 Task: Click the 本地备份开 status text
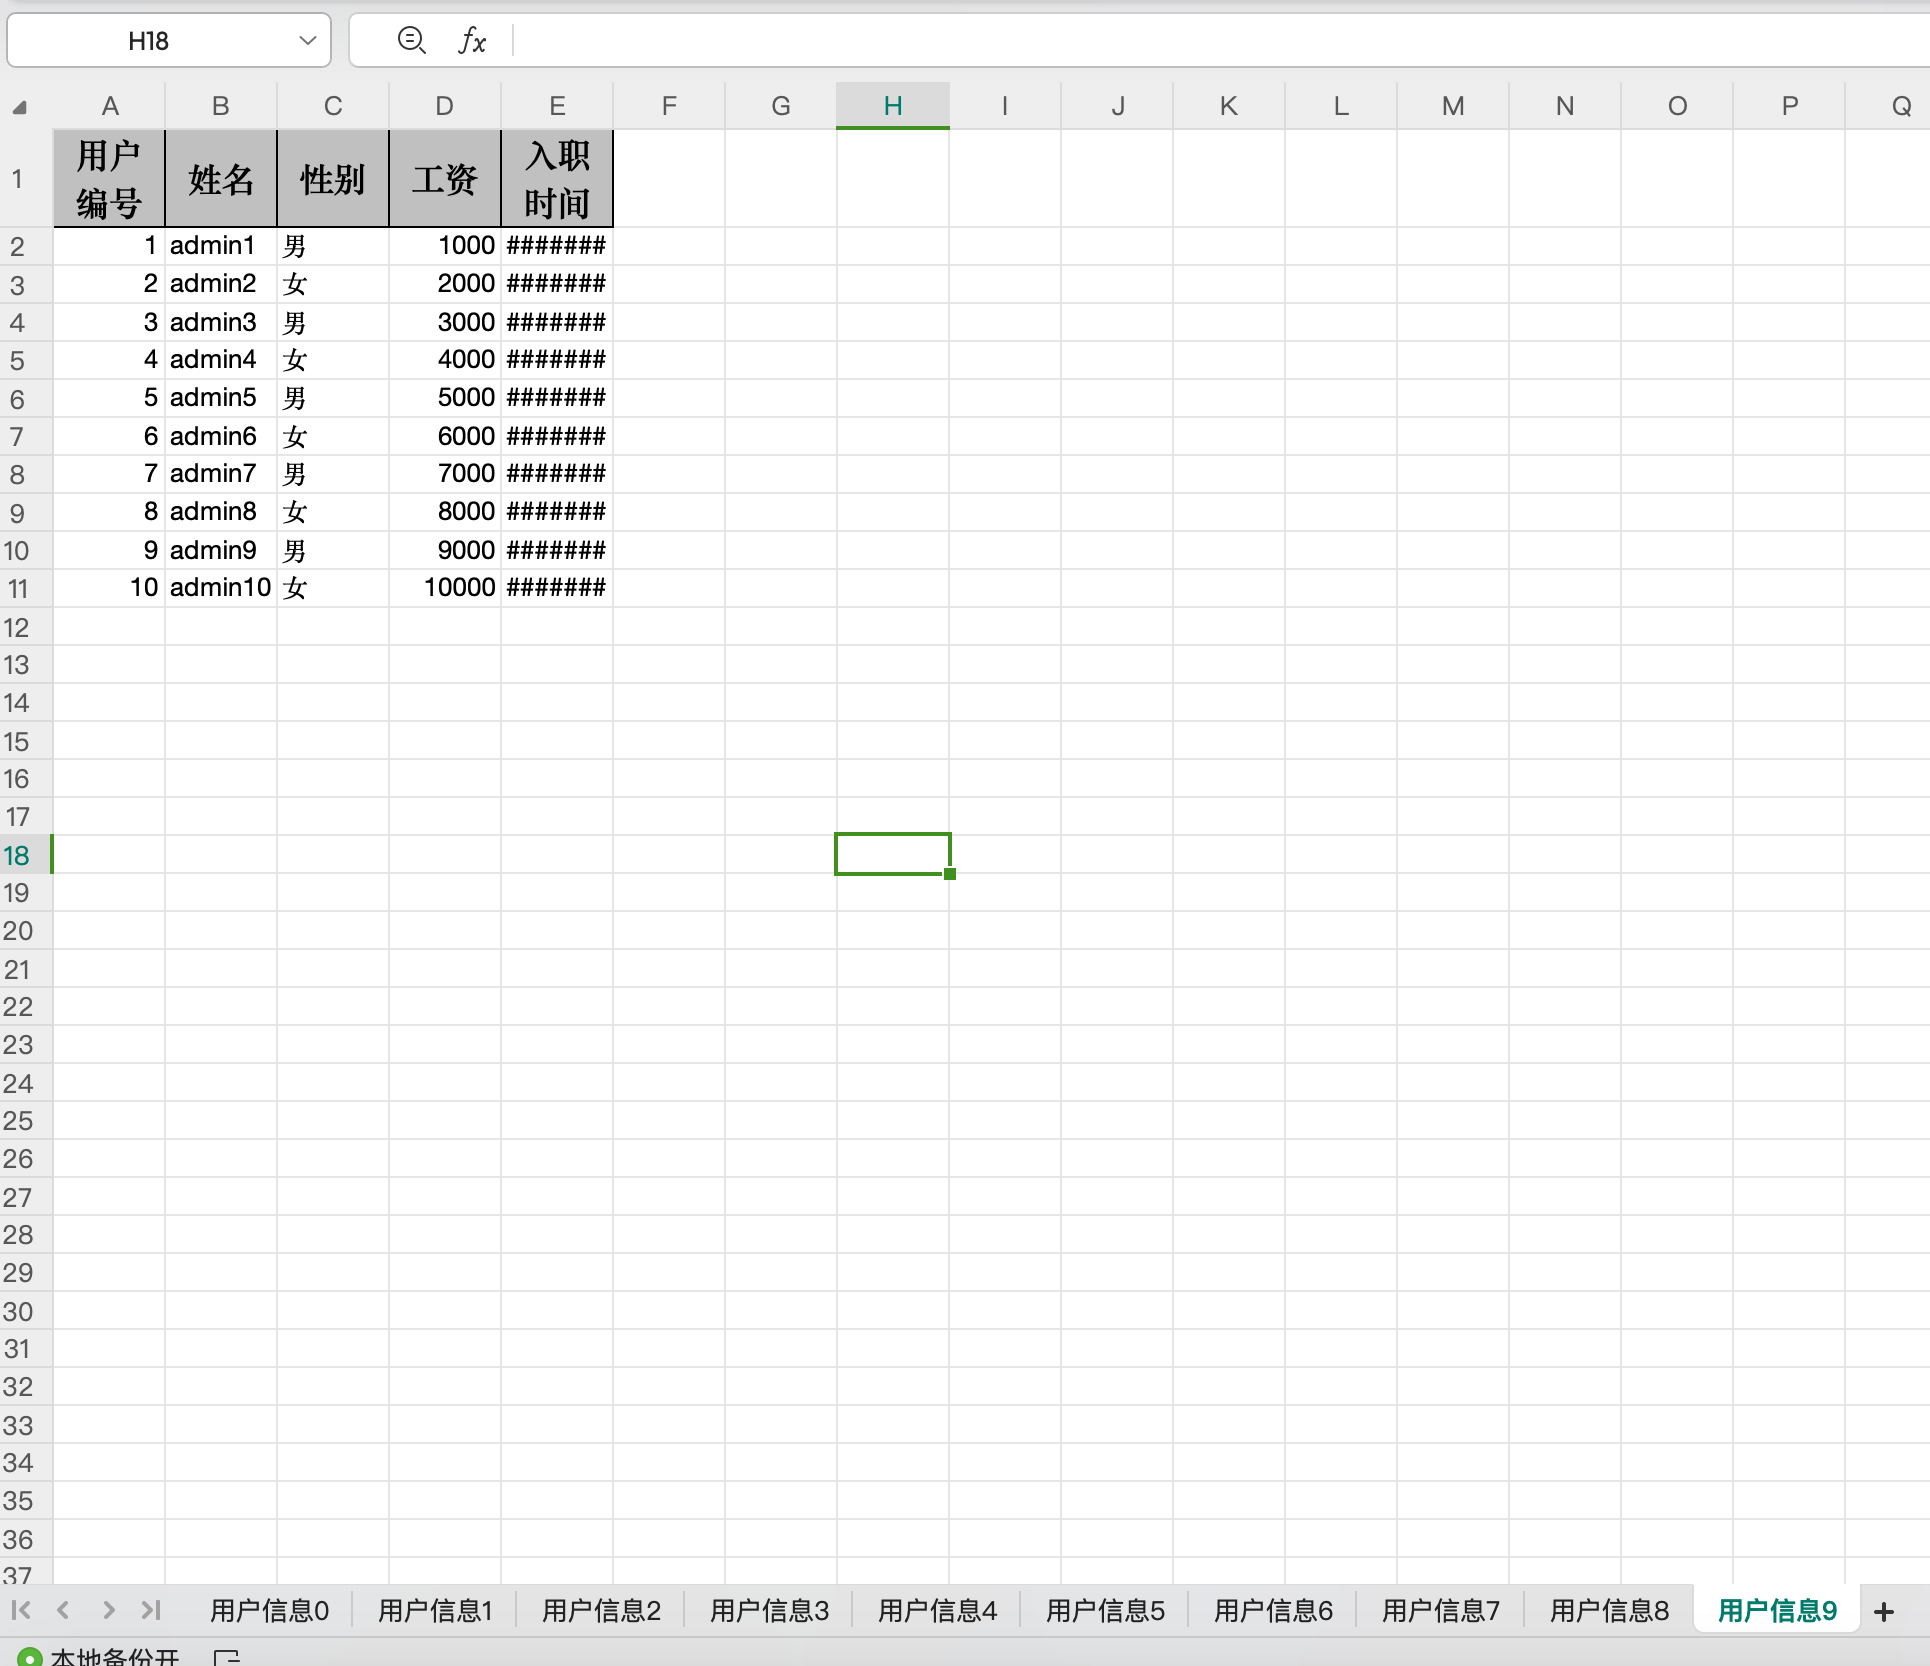[115, 1656]
